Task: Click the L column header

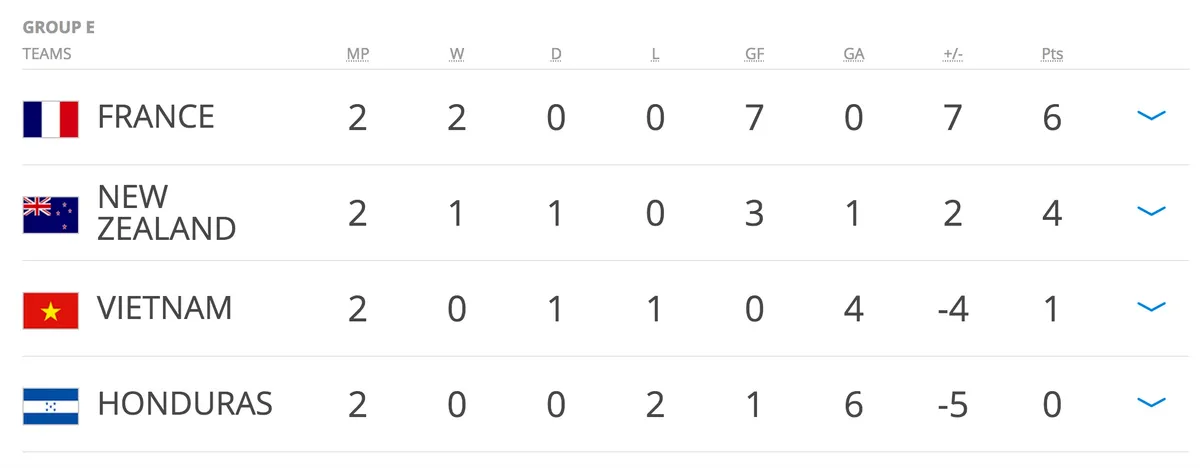Action: pos(655,54)
